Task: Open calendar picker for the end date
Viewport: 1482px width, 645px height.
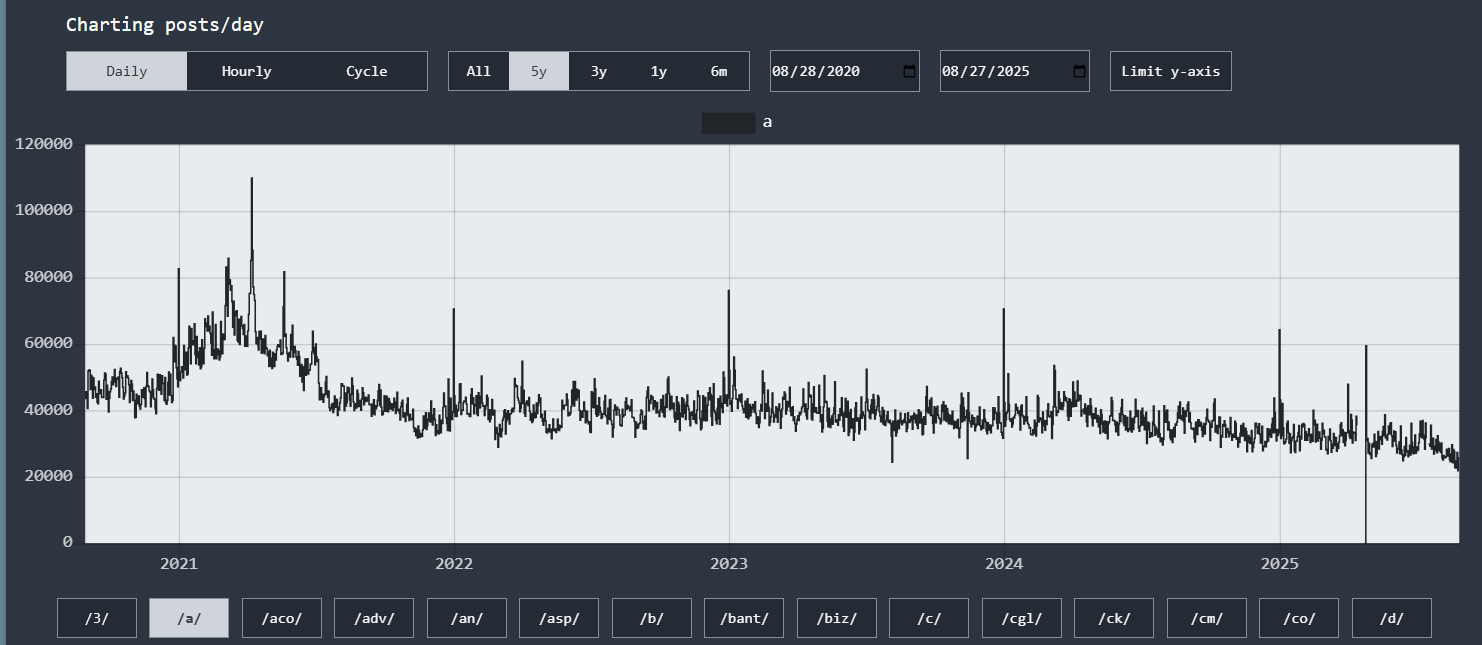Action: pyautogui.click(x=1079, y=71)
